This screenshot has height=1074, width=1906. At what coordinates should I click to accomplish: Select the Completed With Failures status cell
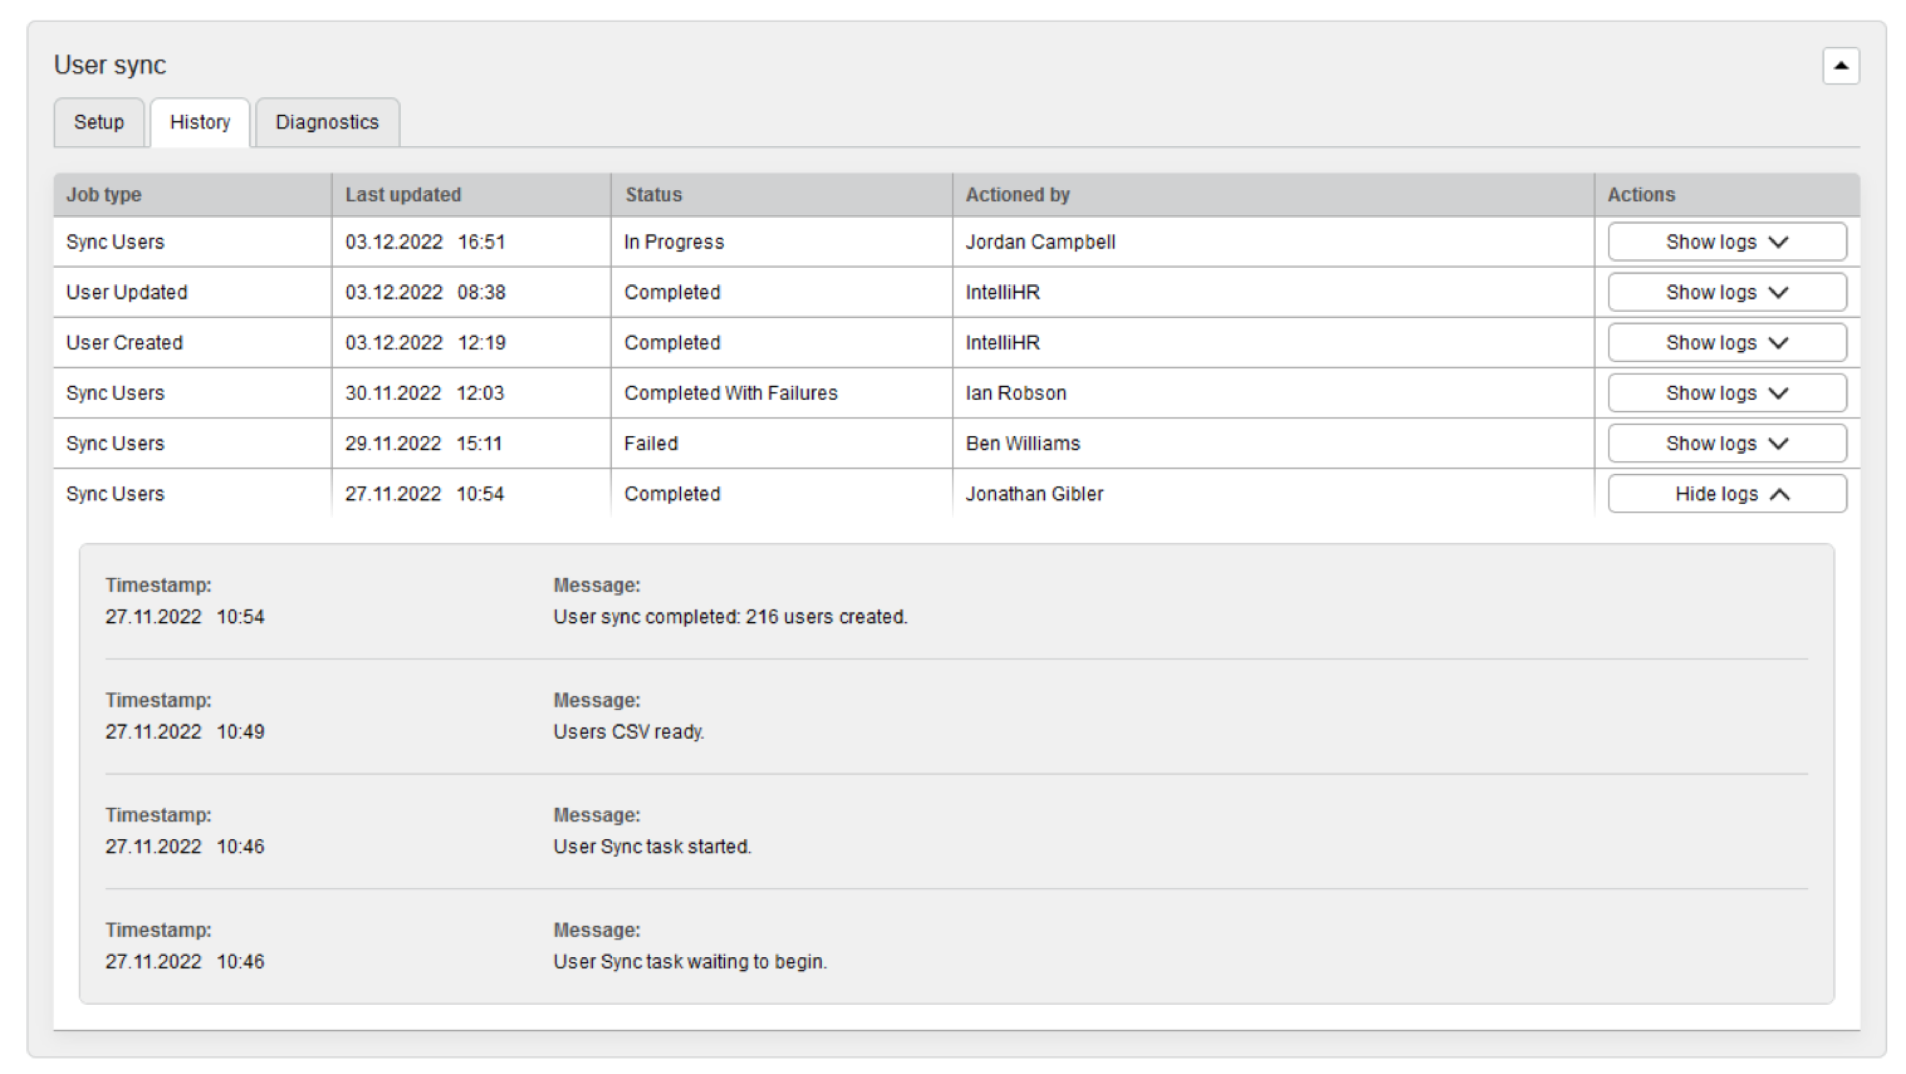coord(731,393)
